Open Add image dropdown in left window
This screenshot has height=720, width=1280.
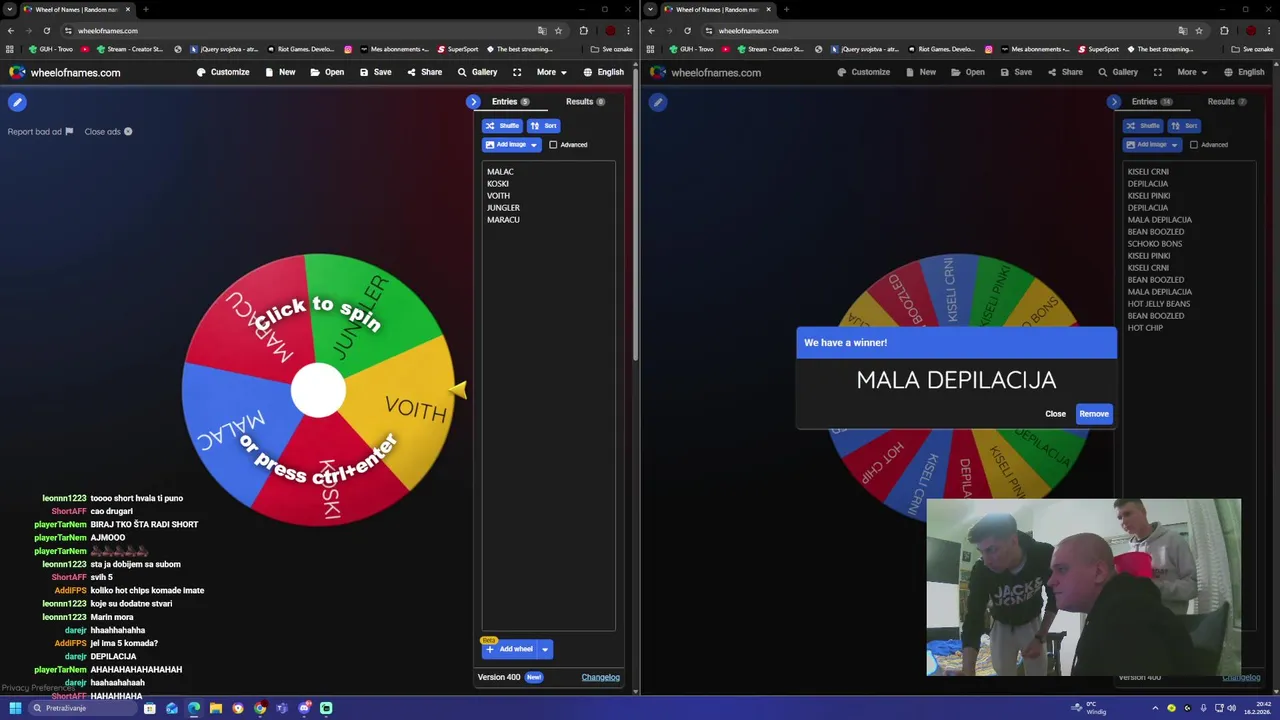coord(512,145)
